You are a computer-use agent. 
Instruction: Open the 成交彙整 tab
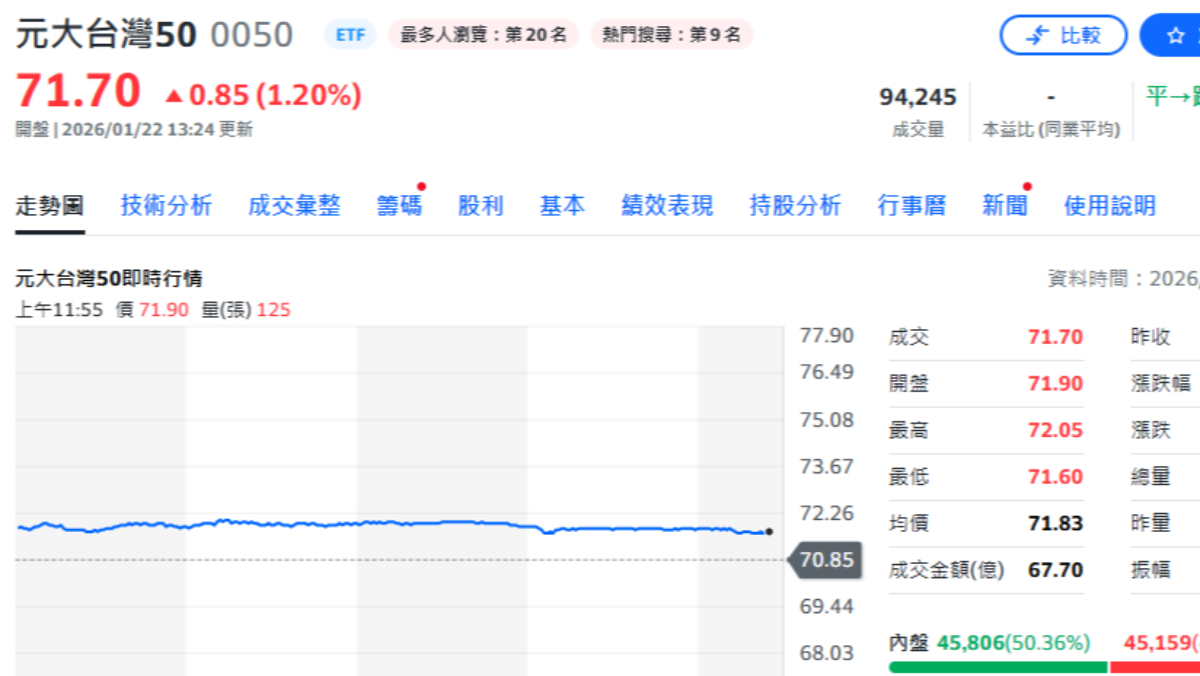[294, 206]
